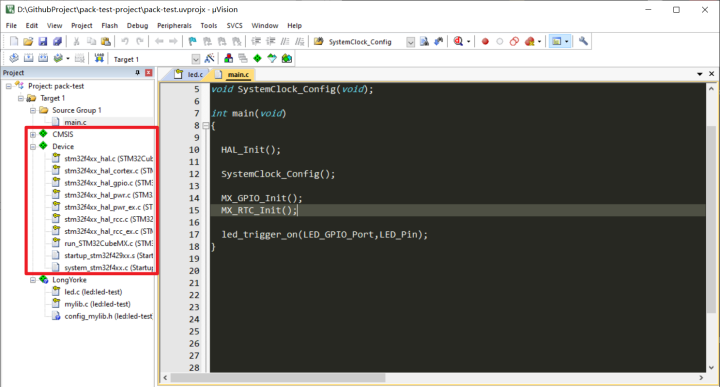Open the Project menu
Viewport: 720px width, 387px height.
coord(82,26)
